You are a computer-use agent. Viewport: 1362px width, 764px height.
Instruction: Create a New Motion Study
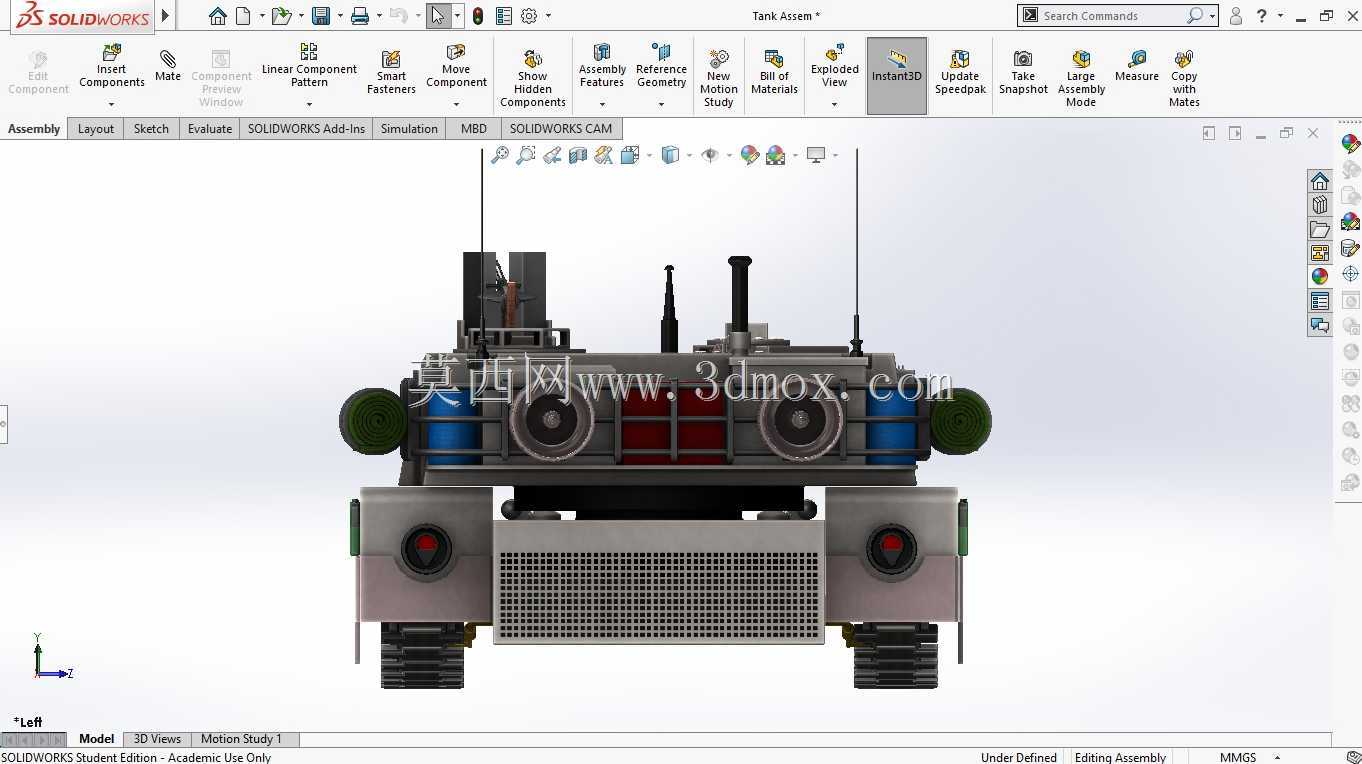tap(719, 78)
